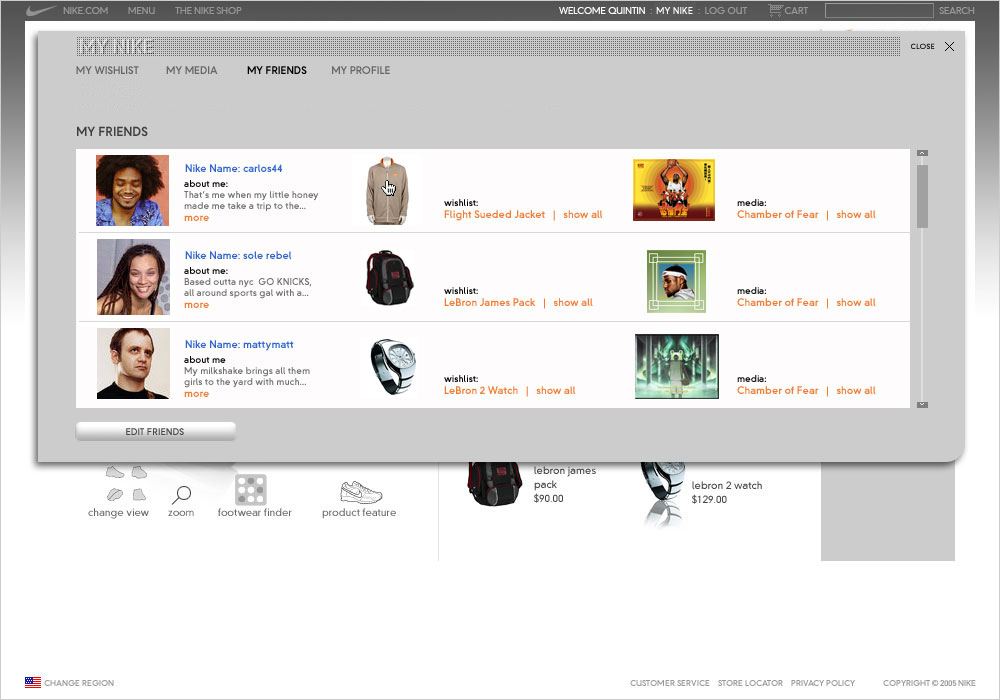This screenshot has height=700, width=1000.
Task: Expand 'more' for carlos44's about me
Action: 196,218
